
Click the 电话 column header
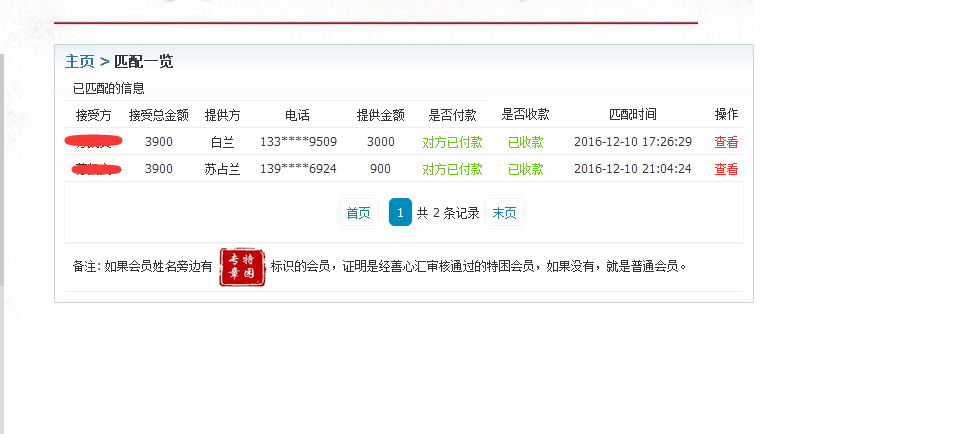pos(297,115)
